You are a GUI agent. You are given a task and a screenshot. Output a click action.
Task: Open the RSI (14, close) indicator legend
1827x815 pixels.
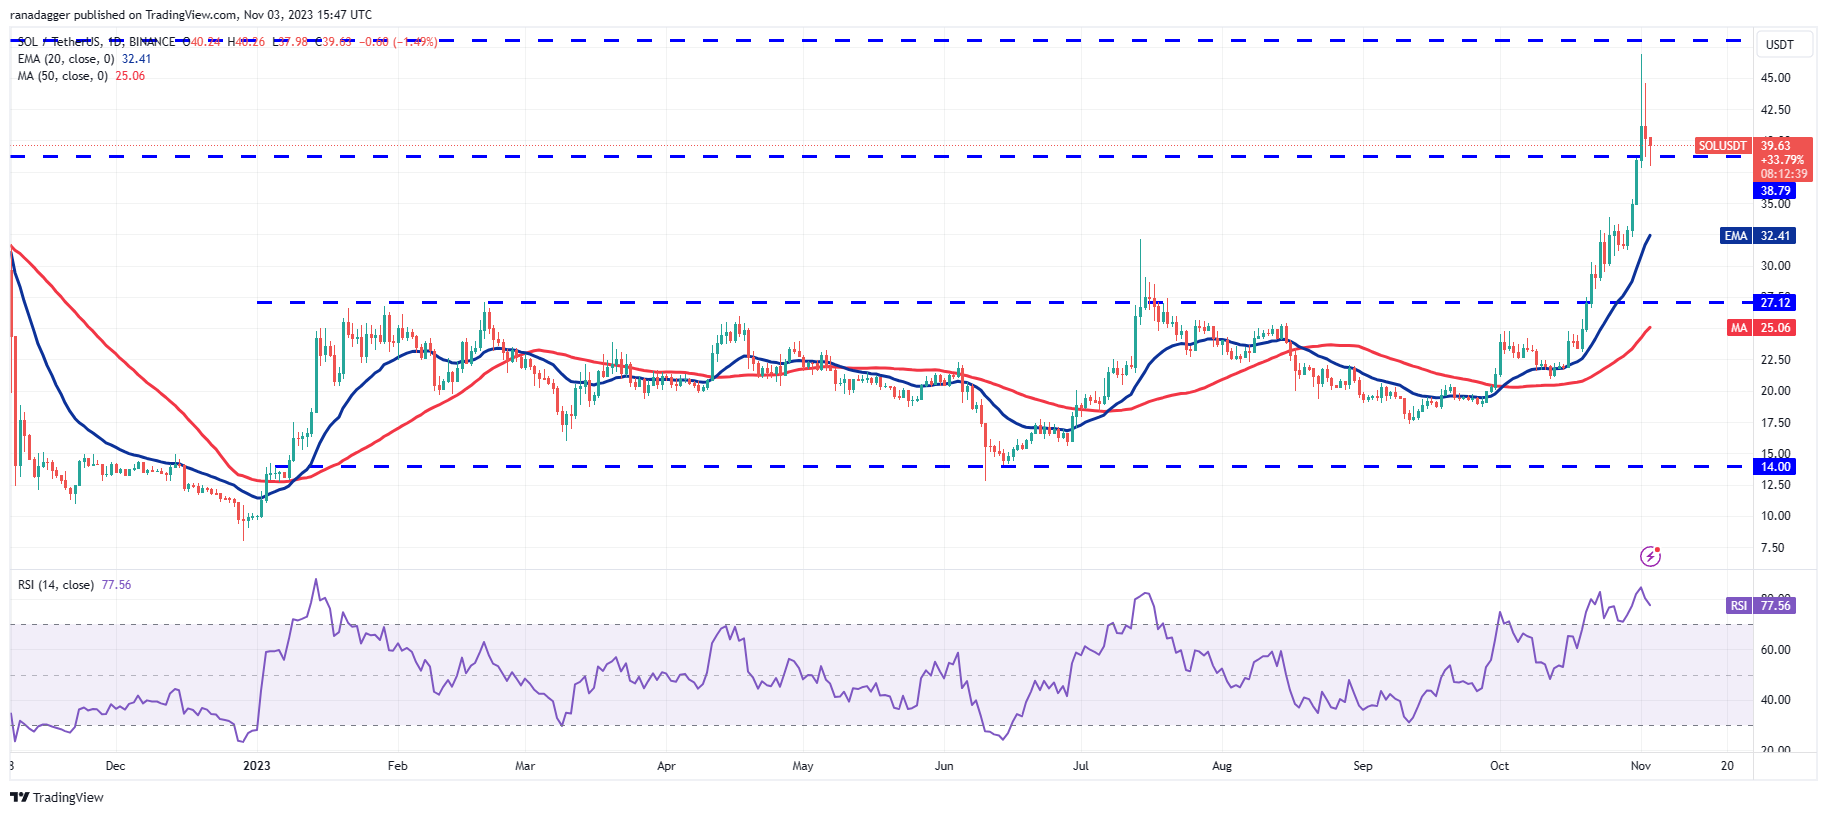[x=56, y=585]
